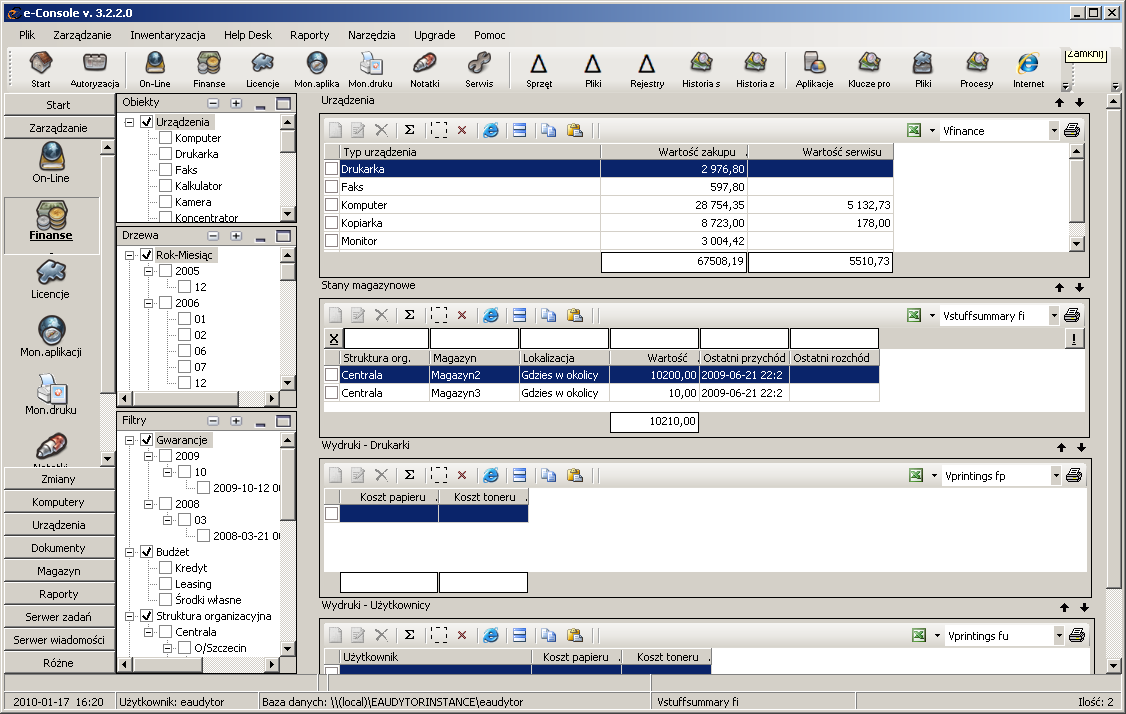Select Licencje in the left sidebar

[x=50, y=279]
